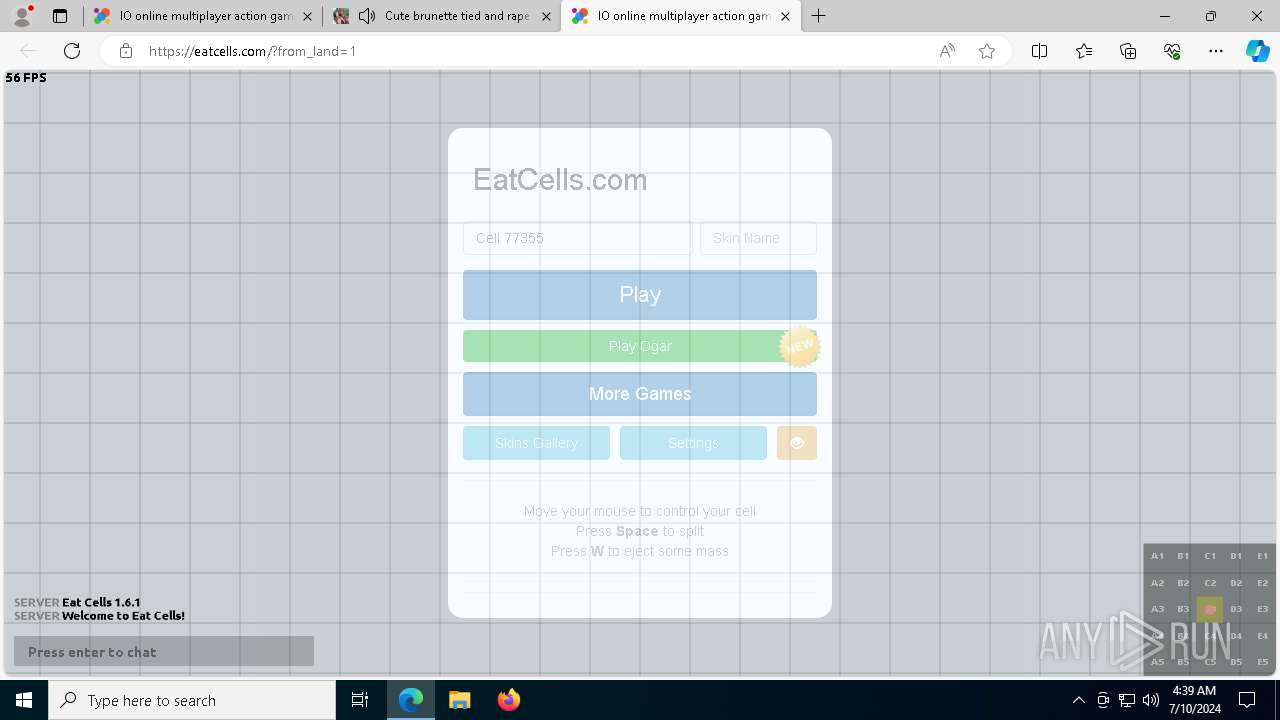This screenshot has width=1280, height=720.
Task: Focus the Press enter to chat box
Action: [x=164, y=652]
